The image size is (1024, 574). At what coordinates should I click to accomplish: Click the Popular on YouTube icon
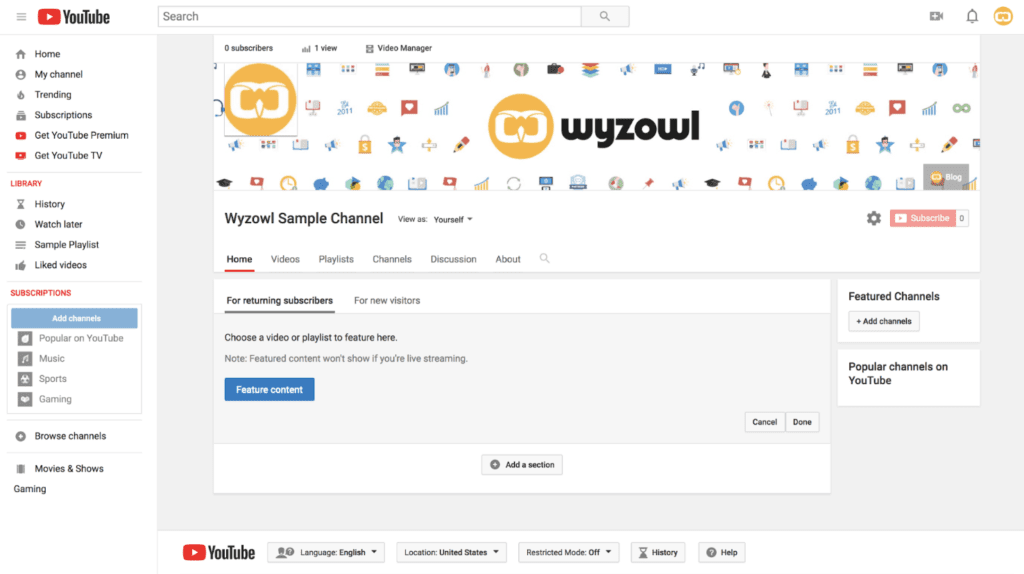pyautogui.click(x=25, y=338)
